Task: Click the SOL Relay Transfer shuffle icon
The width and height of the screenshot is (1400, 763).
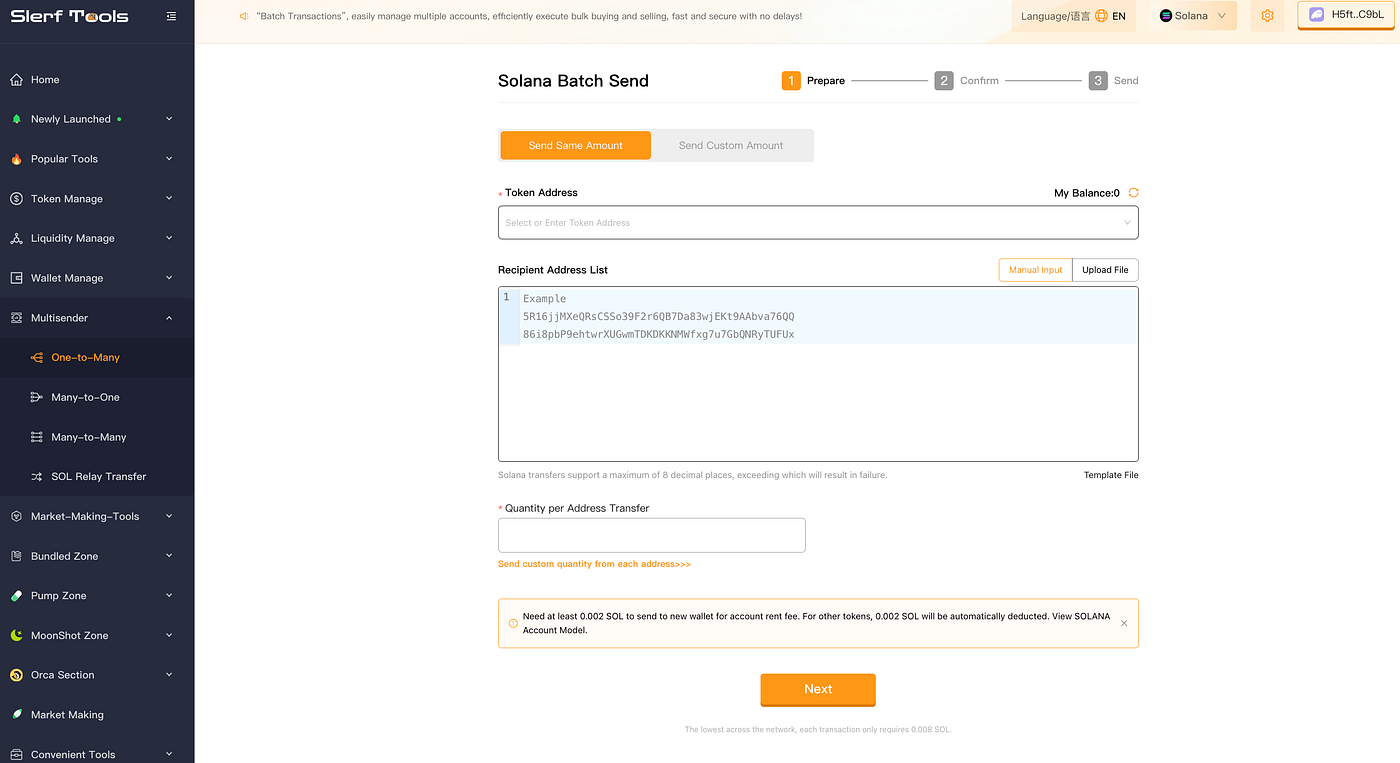Action: click(37, 477)
